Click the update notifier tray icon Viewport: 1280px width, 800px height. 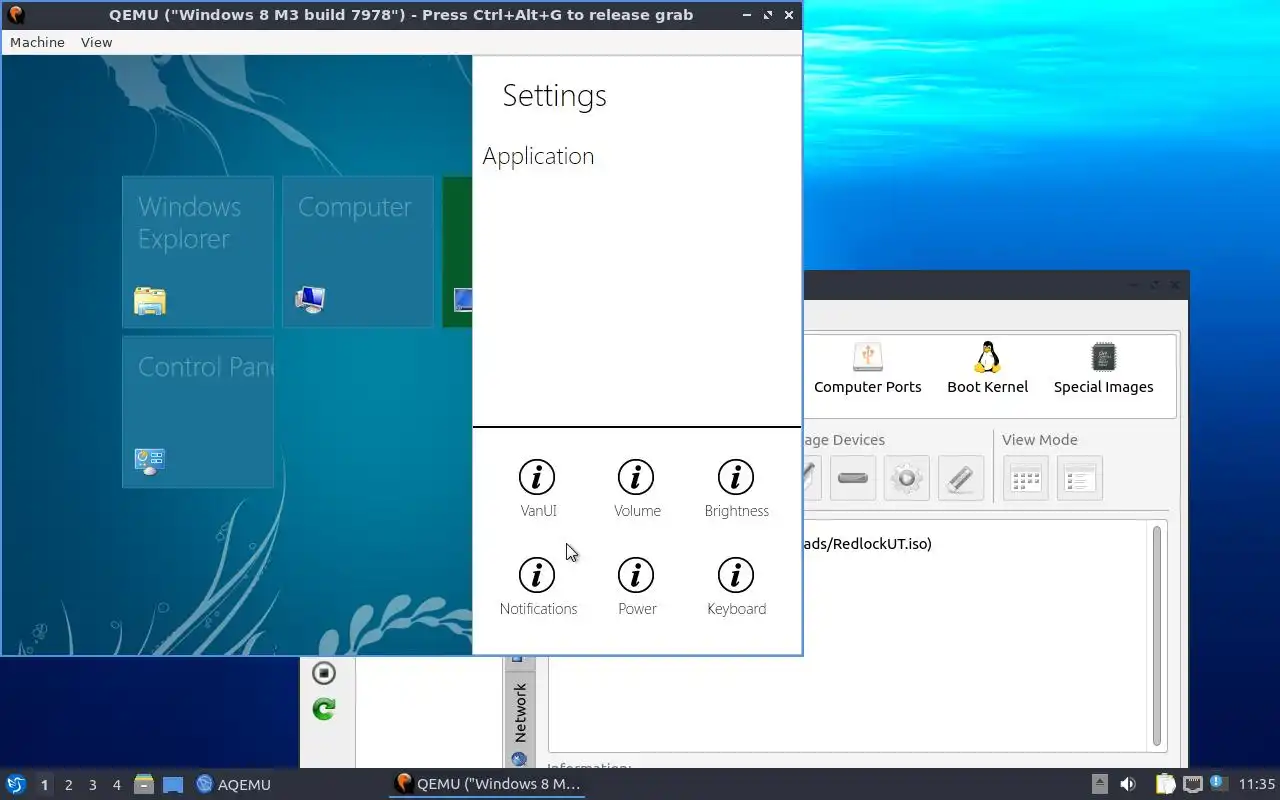(x=1218, y=783)
